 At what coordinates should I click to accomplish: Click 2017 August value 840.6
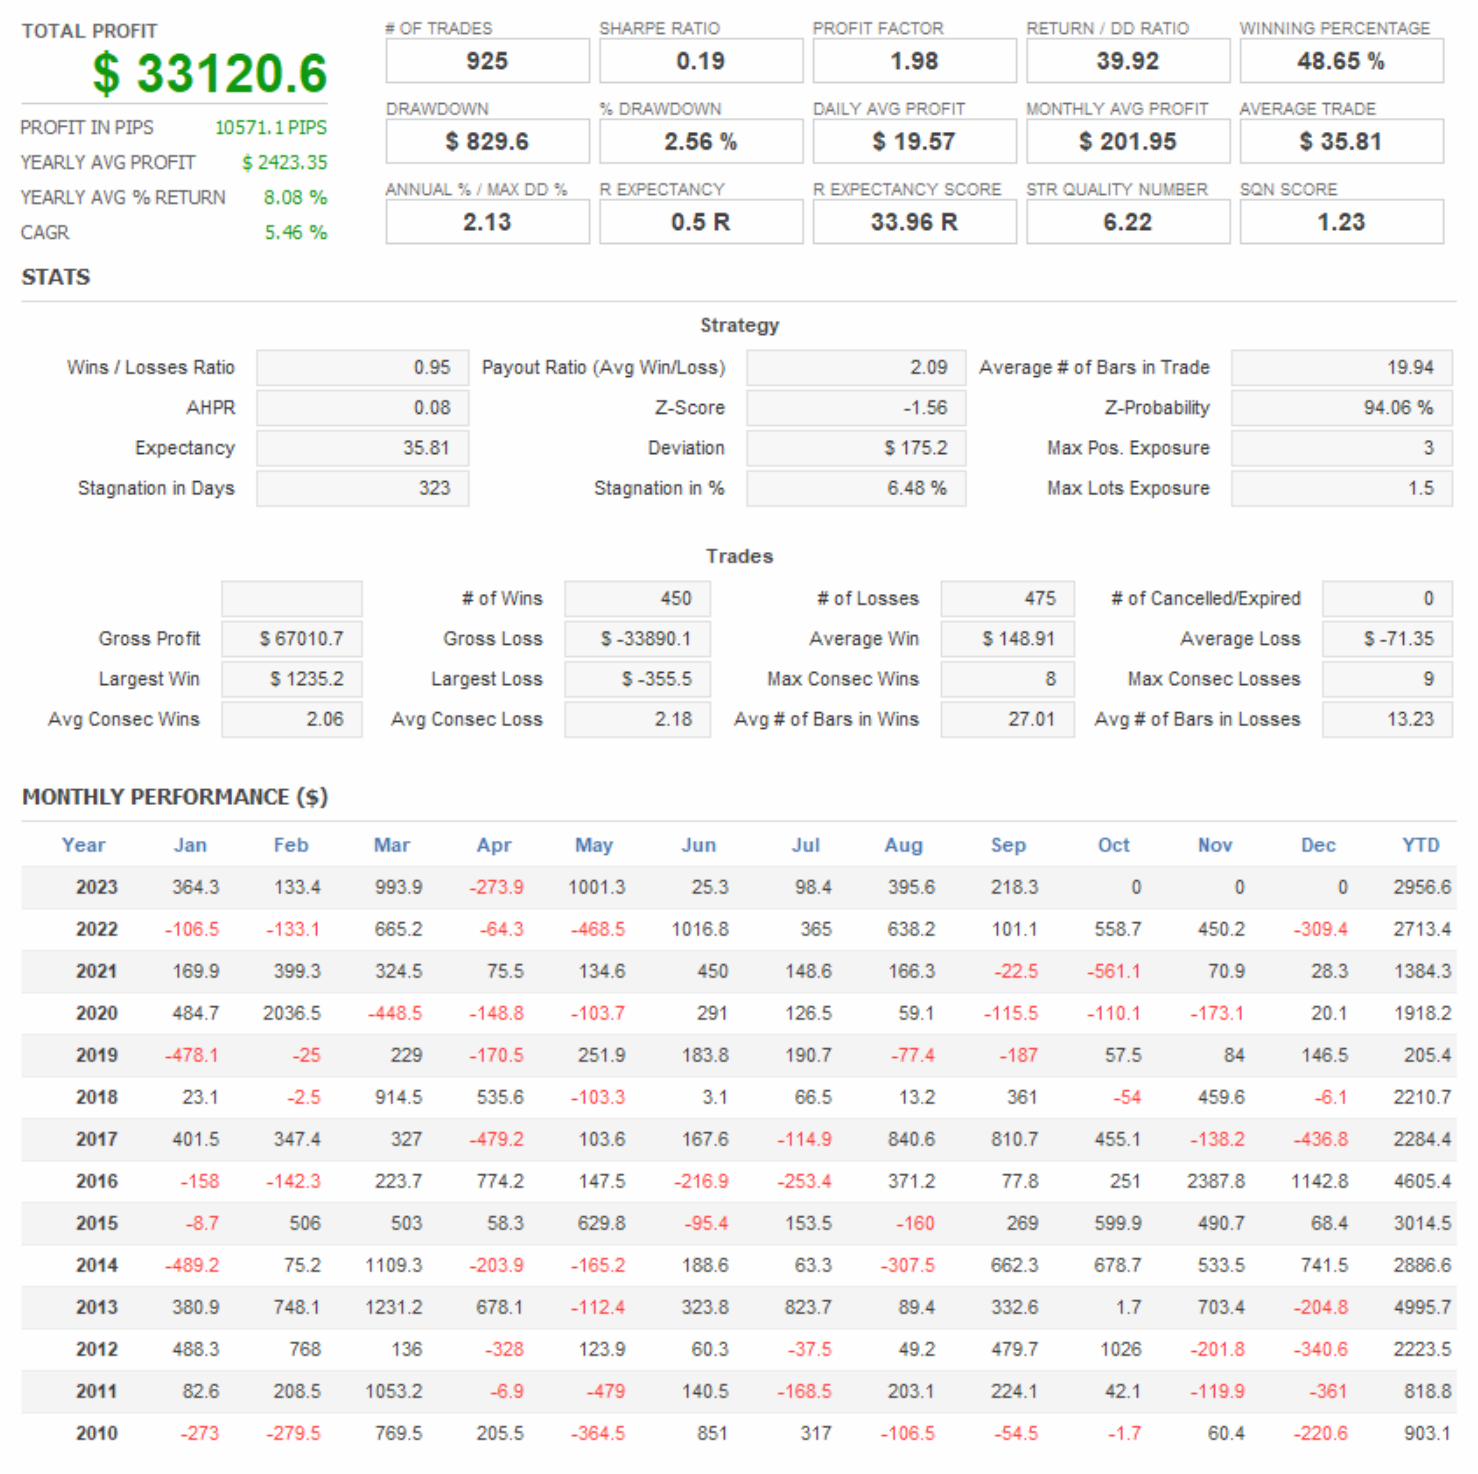(x=911, y=1139)
